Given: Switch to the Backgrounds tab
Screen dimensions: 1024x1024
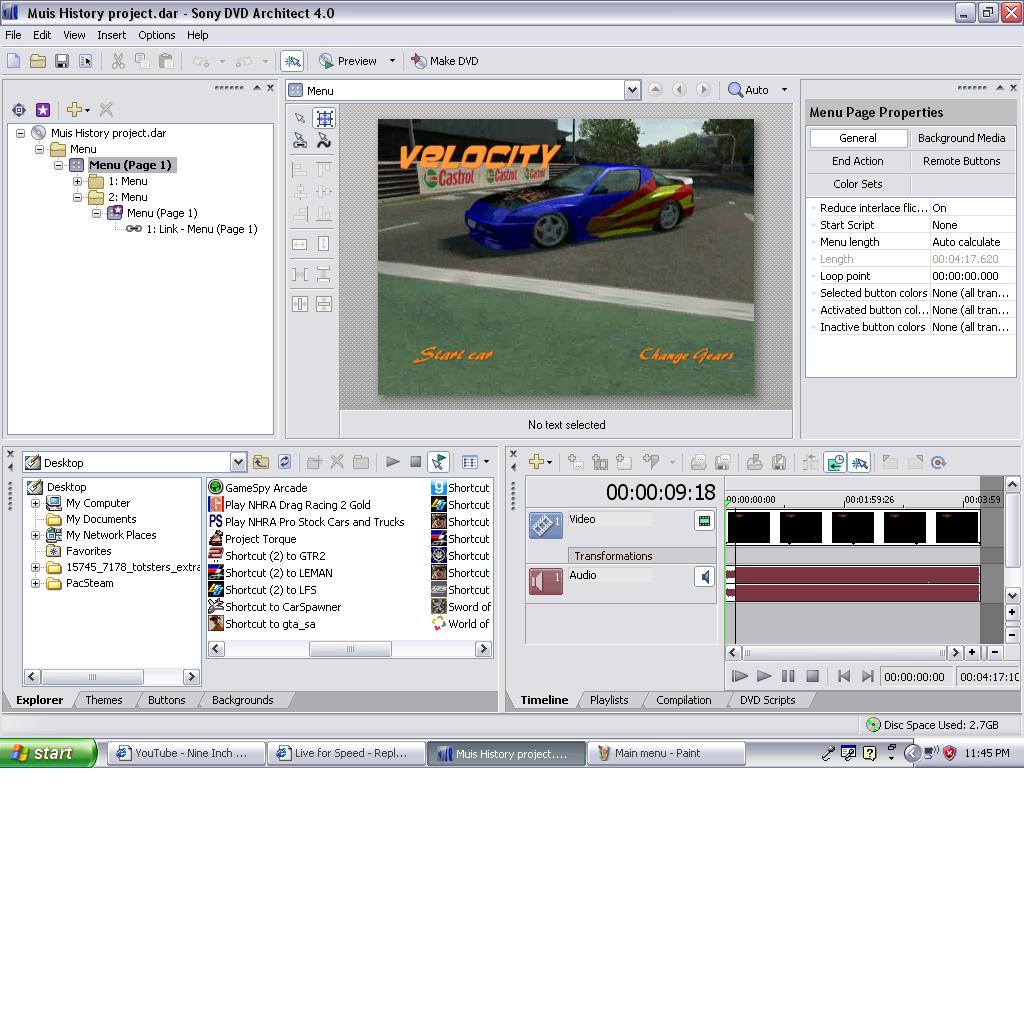Looking at the screenshot, I should [x=242, y=700].
